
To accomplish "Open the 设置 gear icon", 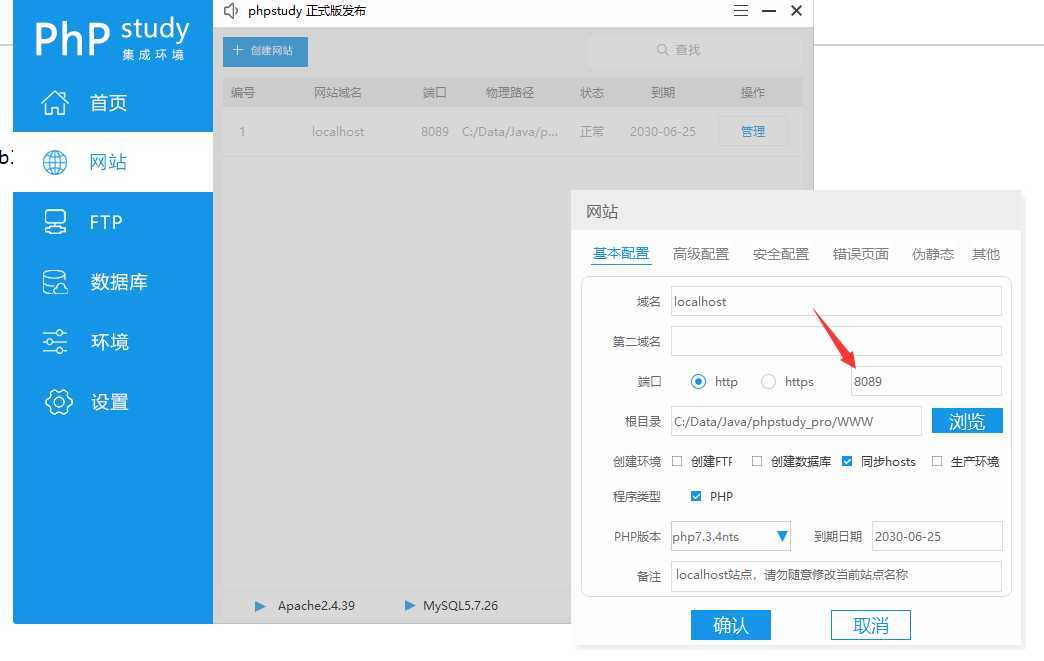I will 59,402.
